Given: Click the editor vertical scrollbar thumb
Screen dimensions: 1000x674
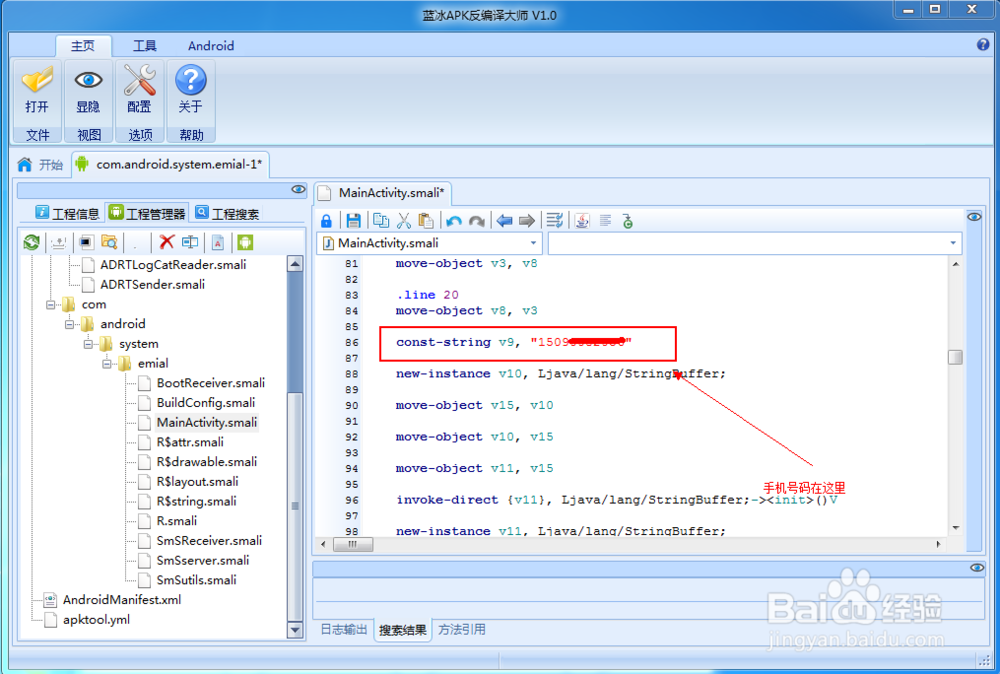Looking at the screenshot, I should point(955,357).
